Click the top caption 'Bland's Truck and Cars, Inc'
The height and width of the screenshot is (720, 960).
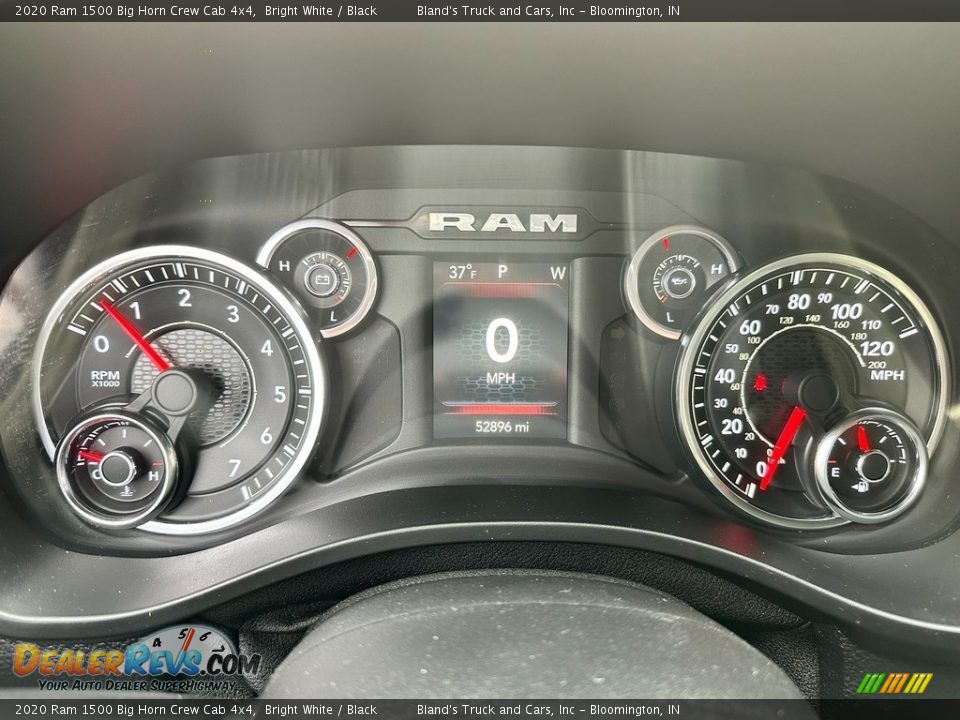pos(495,10)
